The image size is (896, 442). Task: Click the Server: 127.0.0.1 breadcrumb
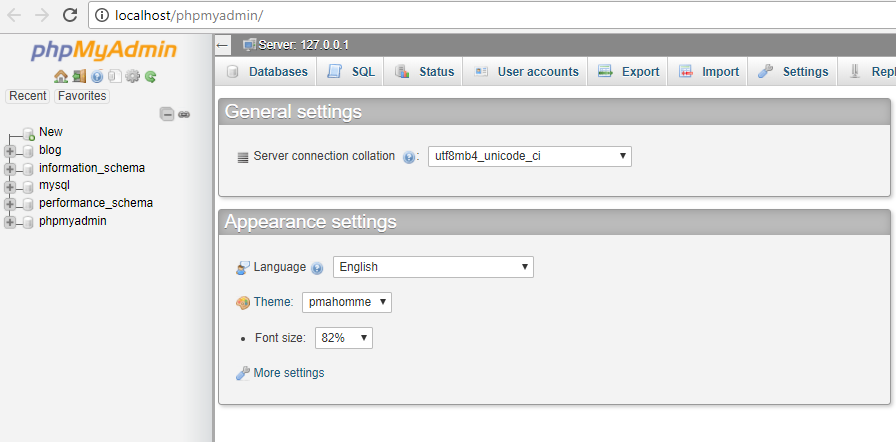click(303, 45)
